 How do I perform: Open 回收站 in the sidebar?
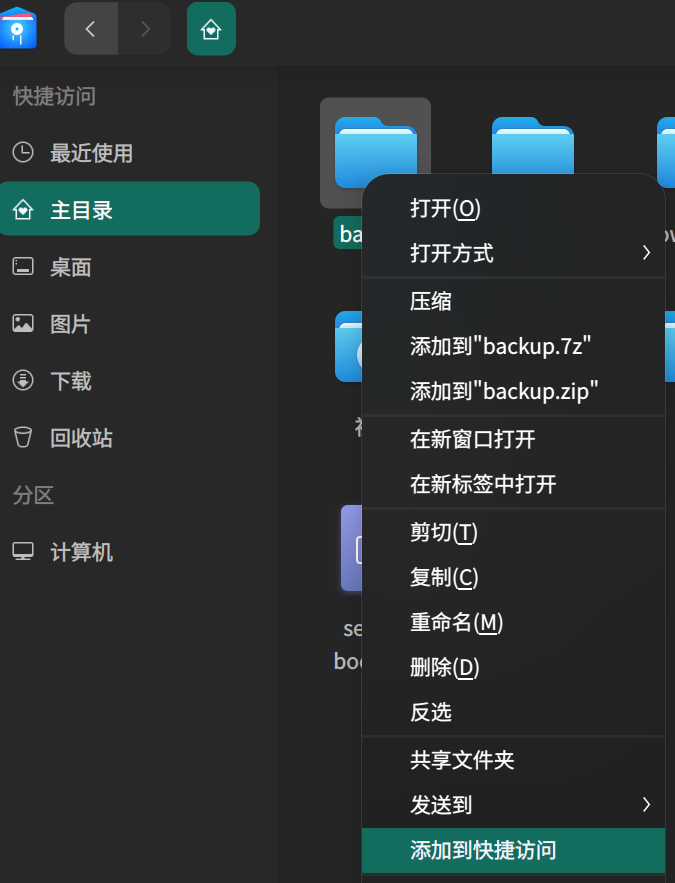coord(130,438)
